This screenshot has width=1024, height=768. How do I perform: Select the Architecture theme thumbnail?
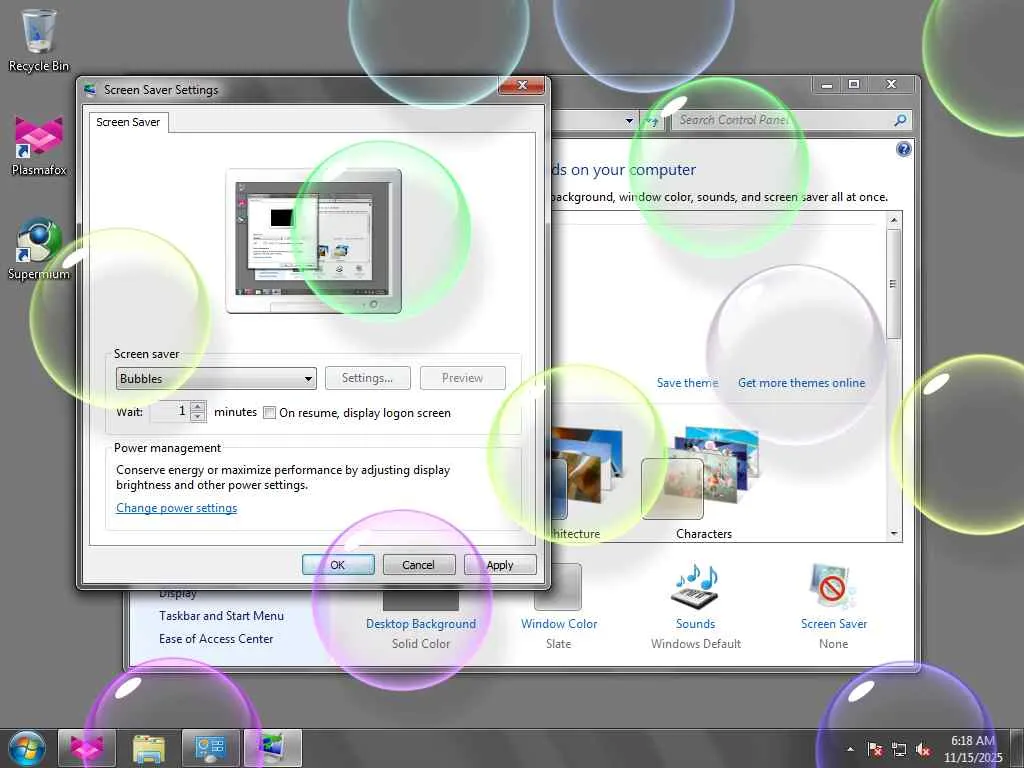tap(586, 472)
